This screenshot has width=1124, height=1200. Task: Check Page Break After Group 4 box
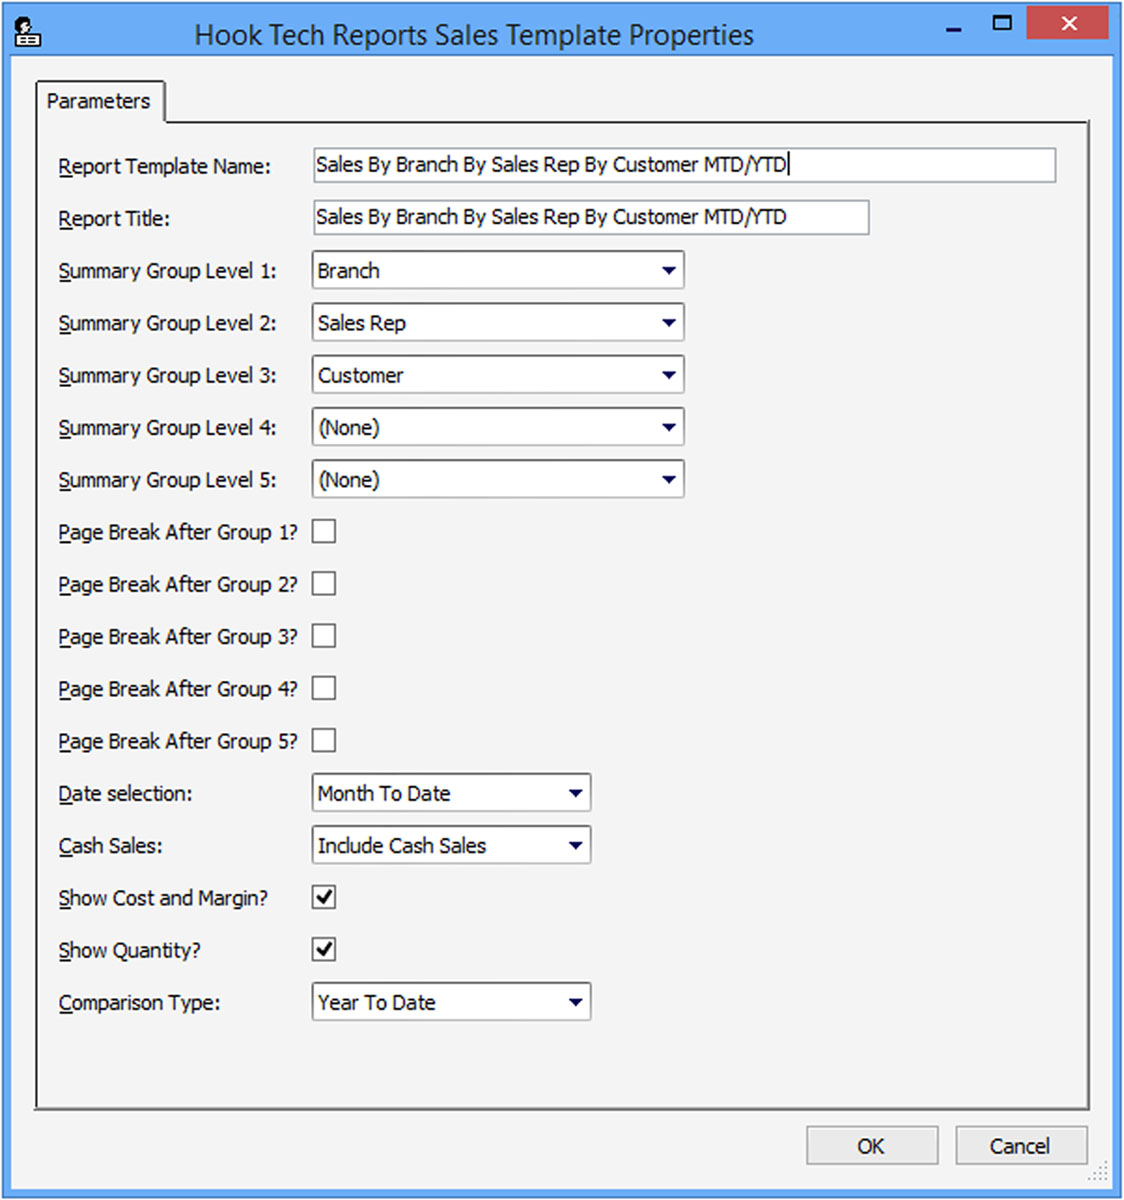click(324, 688)
